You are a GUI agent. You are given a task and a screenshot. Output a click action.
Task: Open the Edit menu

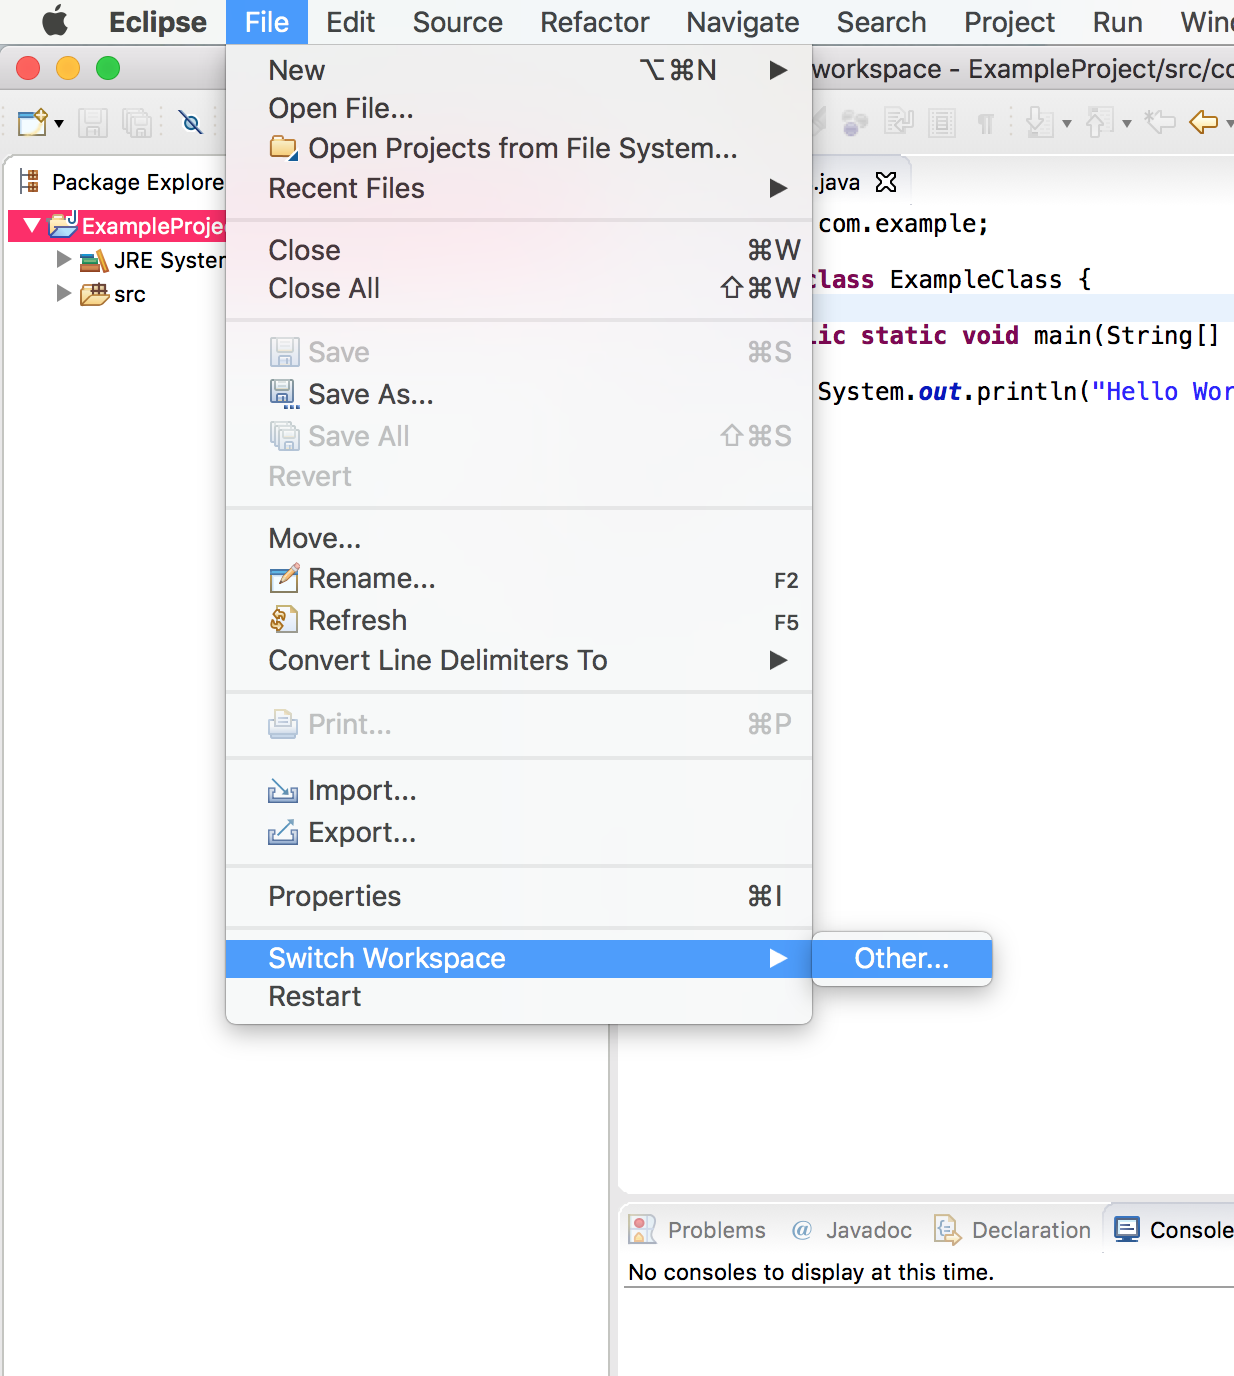coord(351,22)
